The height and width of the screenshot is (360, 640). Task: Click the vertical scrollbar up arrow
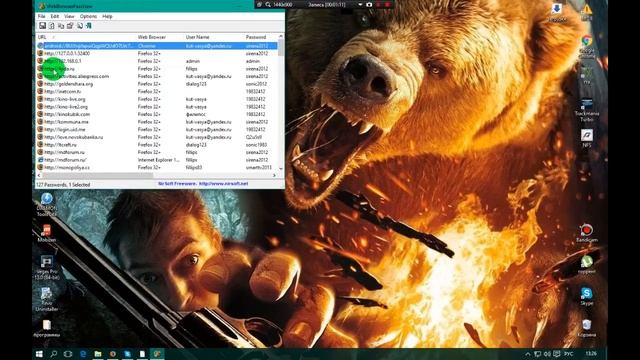pyautogui.click(x=281, y=37)
